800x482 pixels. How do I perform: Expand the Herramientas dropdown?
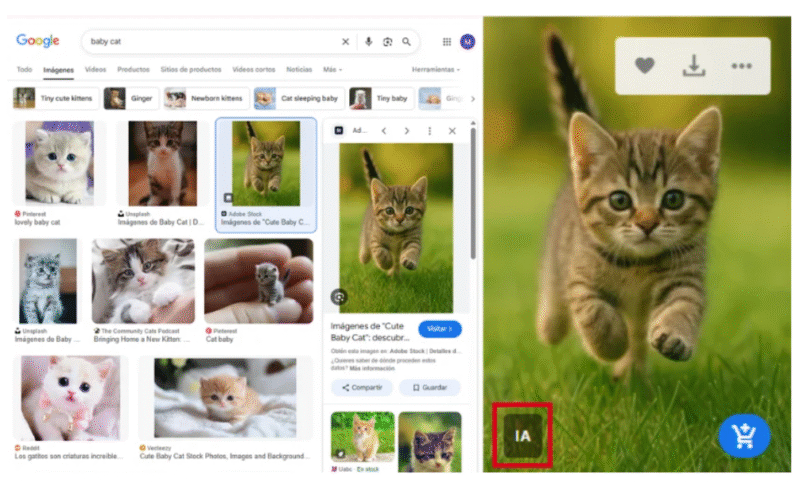click(x=436, y=69)
